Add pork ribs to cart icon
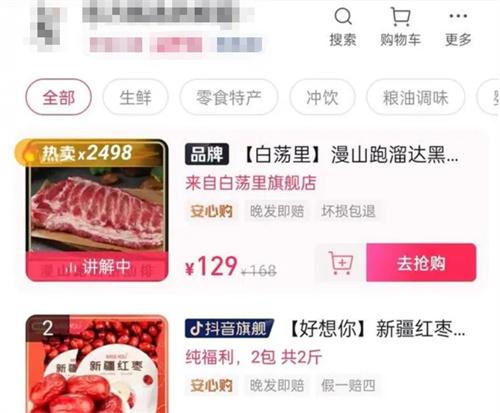The width and height of the screenshot is (500, 413). click(341, 263)
